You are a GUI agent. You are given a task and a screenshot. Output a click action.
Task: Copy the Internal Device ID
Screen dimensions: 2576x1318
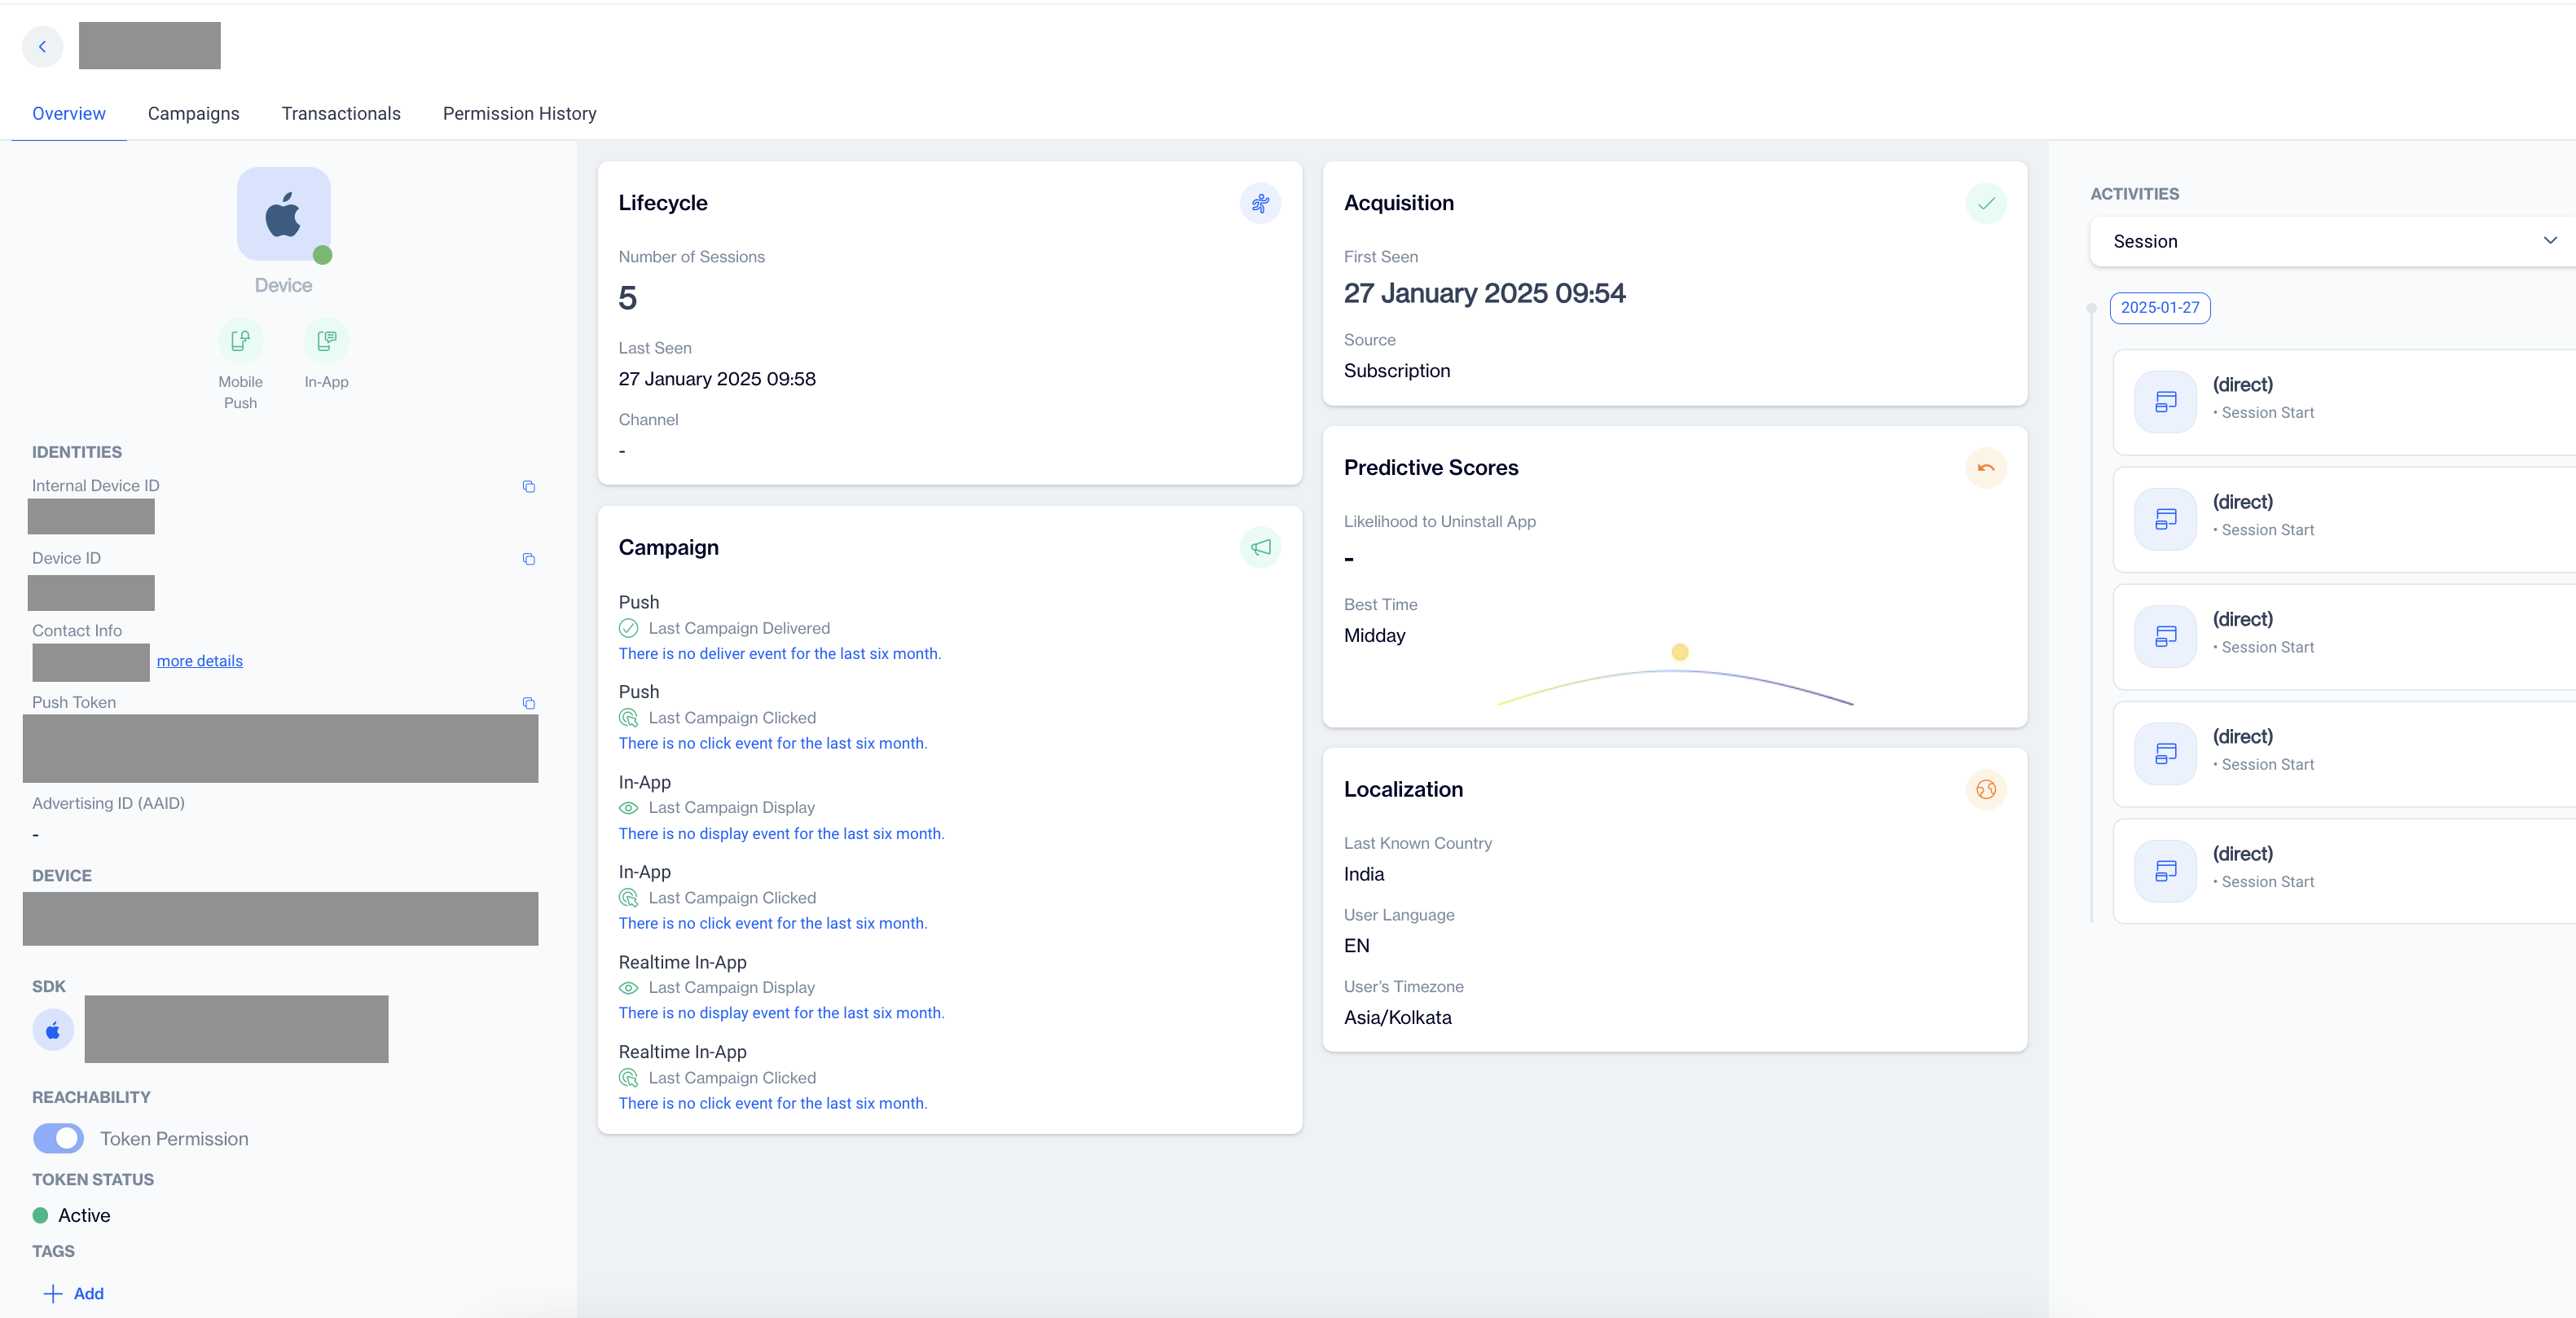[x=529, y=487]
